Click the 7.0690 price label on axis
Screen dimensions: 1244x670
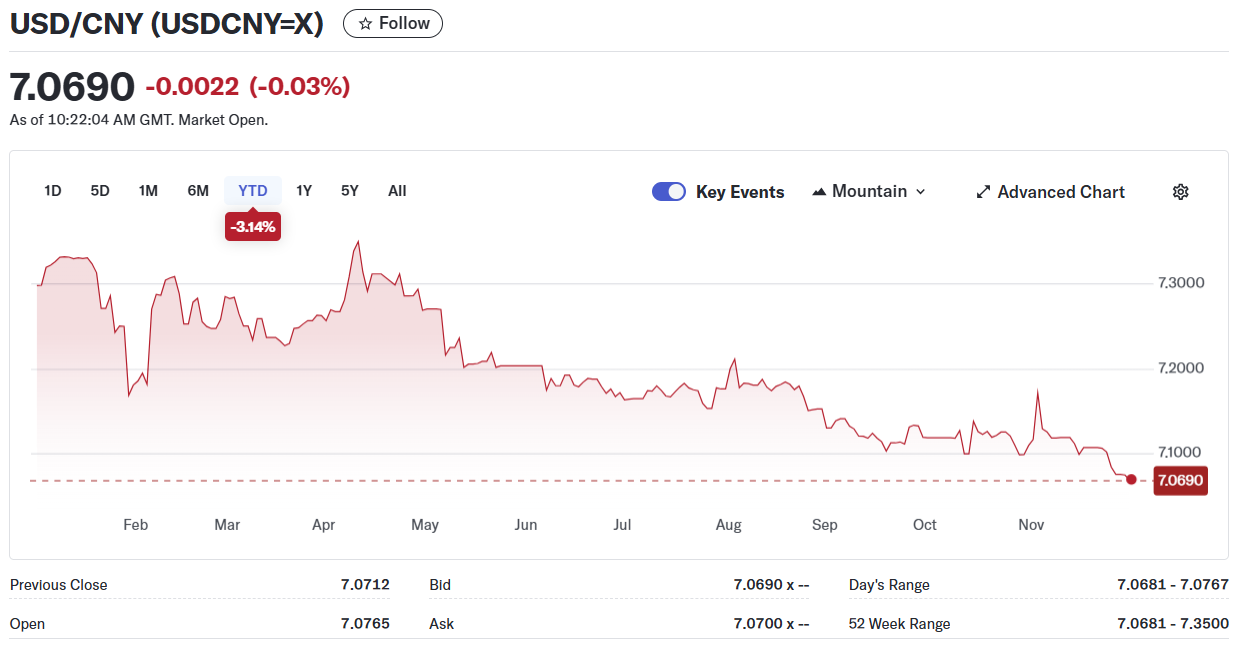1180,481
